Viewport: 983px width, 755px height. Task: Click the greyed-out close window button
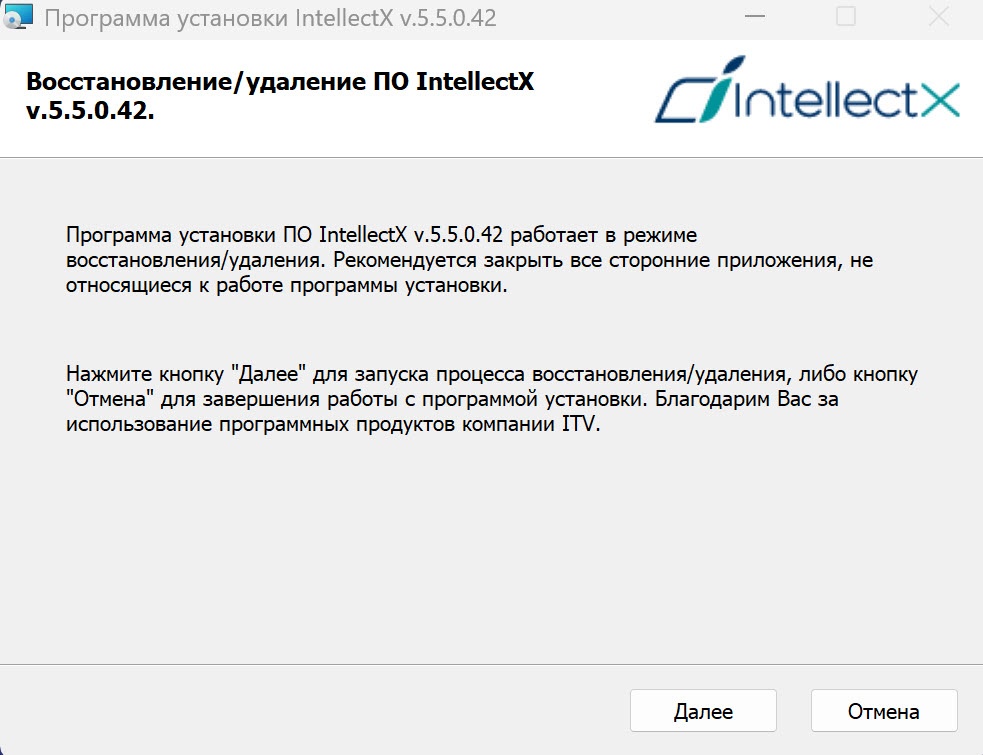click(x=938, y=17)
